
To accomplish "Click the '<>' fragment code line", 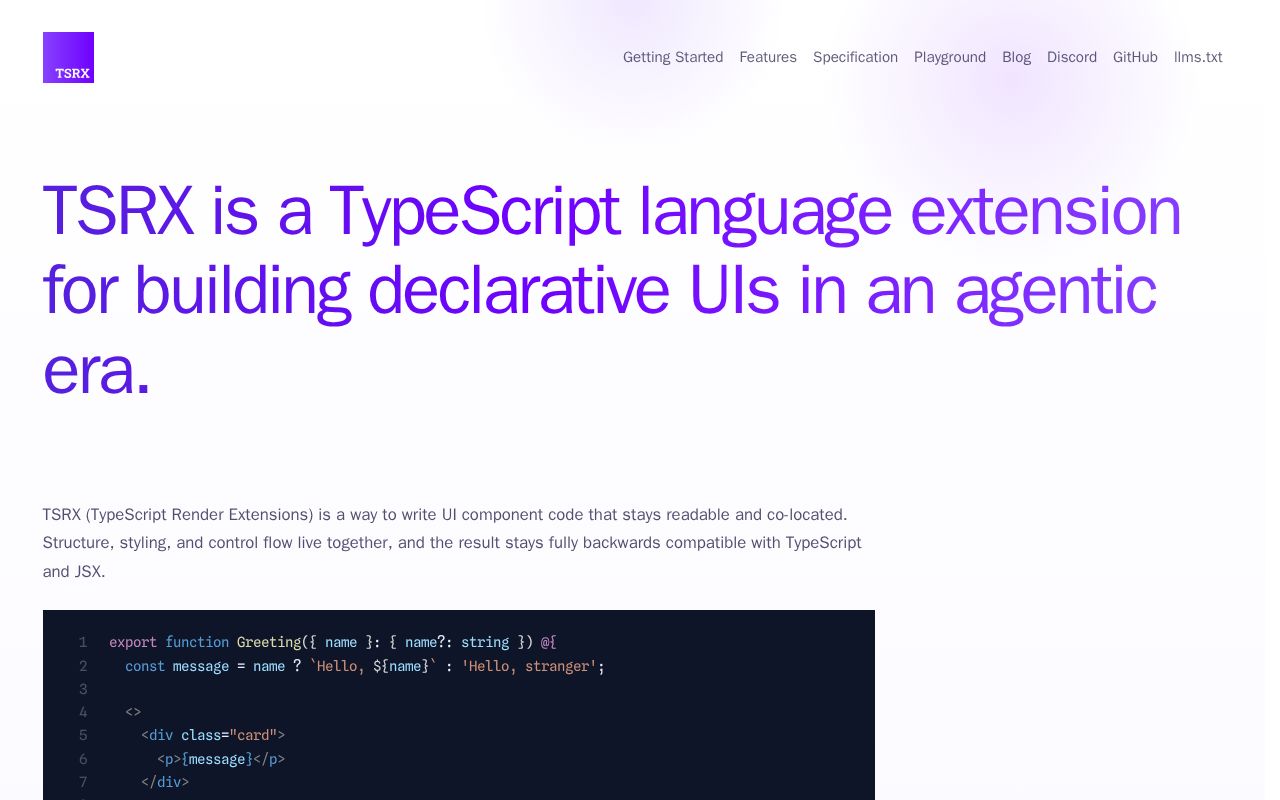I will [x=133, y=712].
